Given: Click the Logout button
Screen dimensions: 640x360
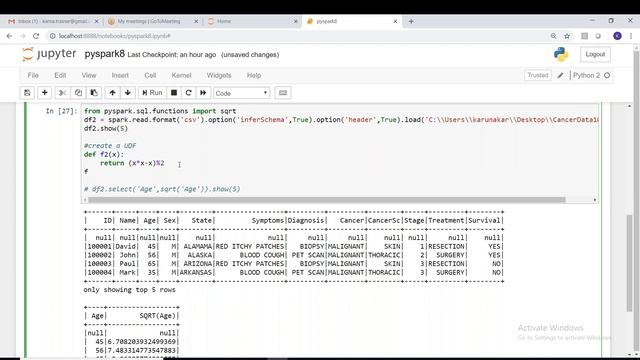Looking at the screenshot, I should [x=595, y=54].
